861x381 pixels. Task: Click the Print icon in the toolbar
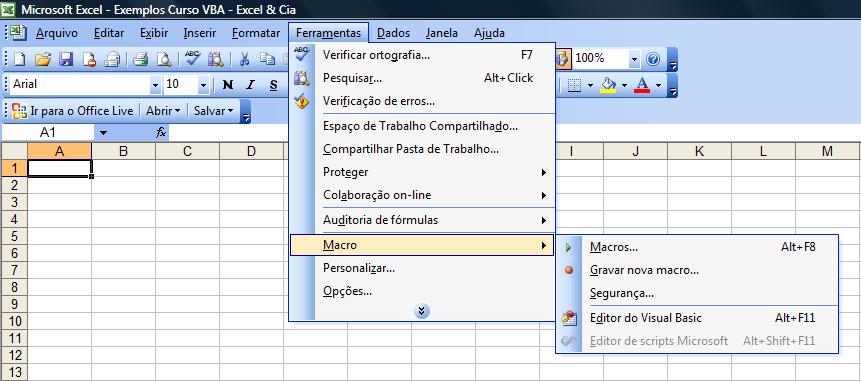click(x=141, y=59)
